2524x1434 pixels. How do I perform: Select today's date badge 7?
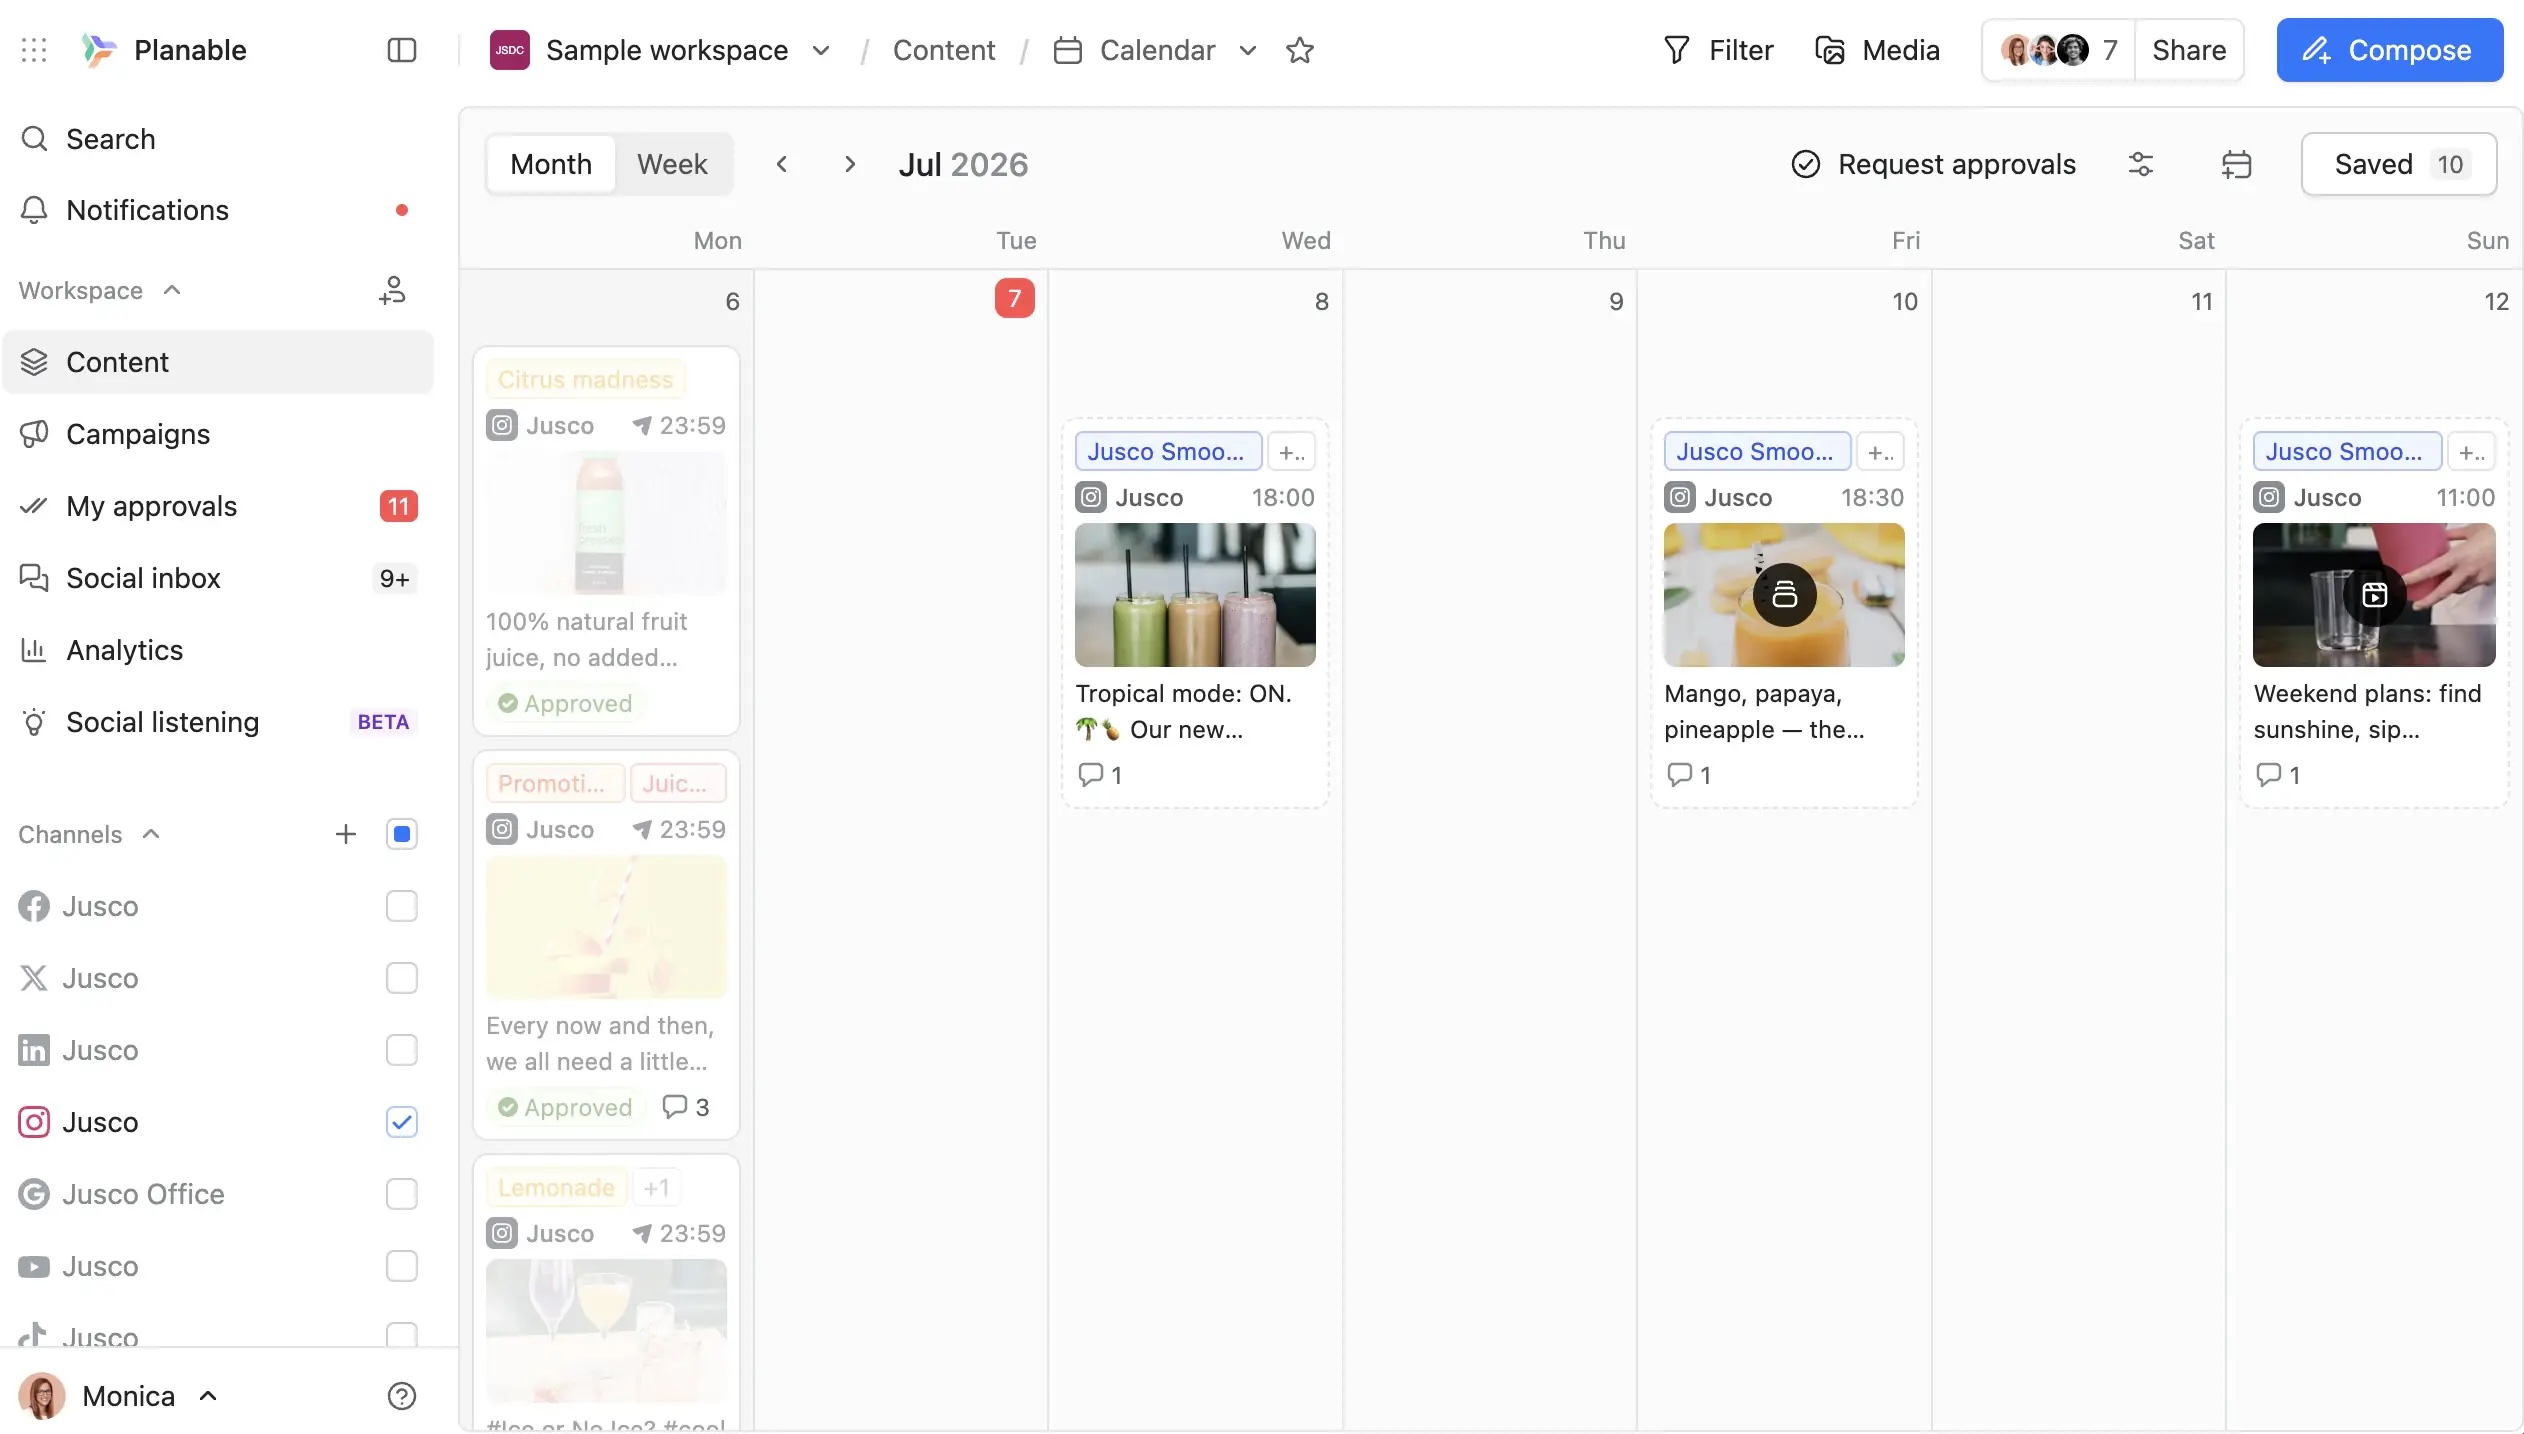[1014, 298]
